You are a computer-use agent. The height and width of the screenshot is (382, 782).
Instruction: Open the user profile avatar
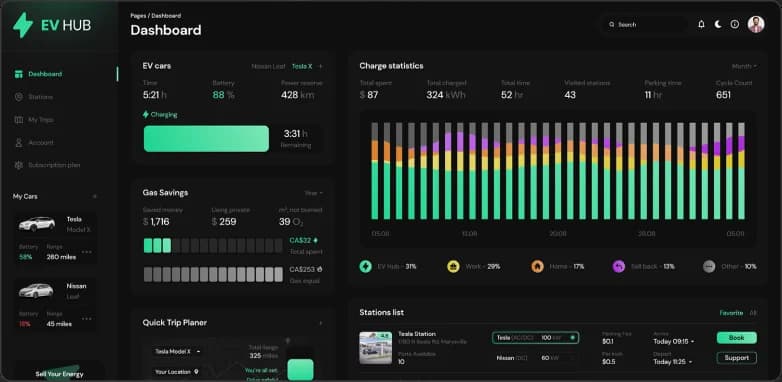click(x=756, y=24)
